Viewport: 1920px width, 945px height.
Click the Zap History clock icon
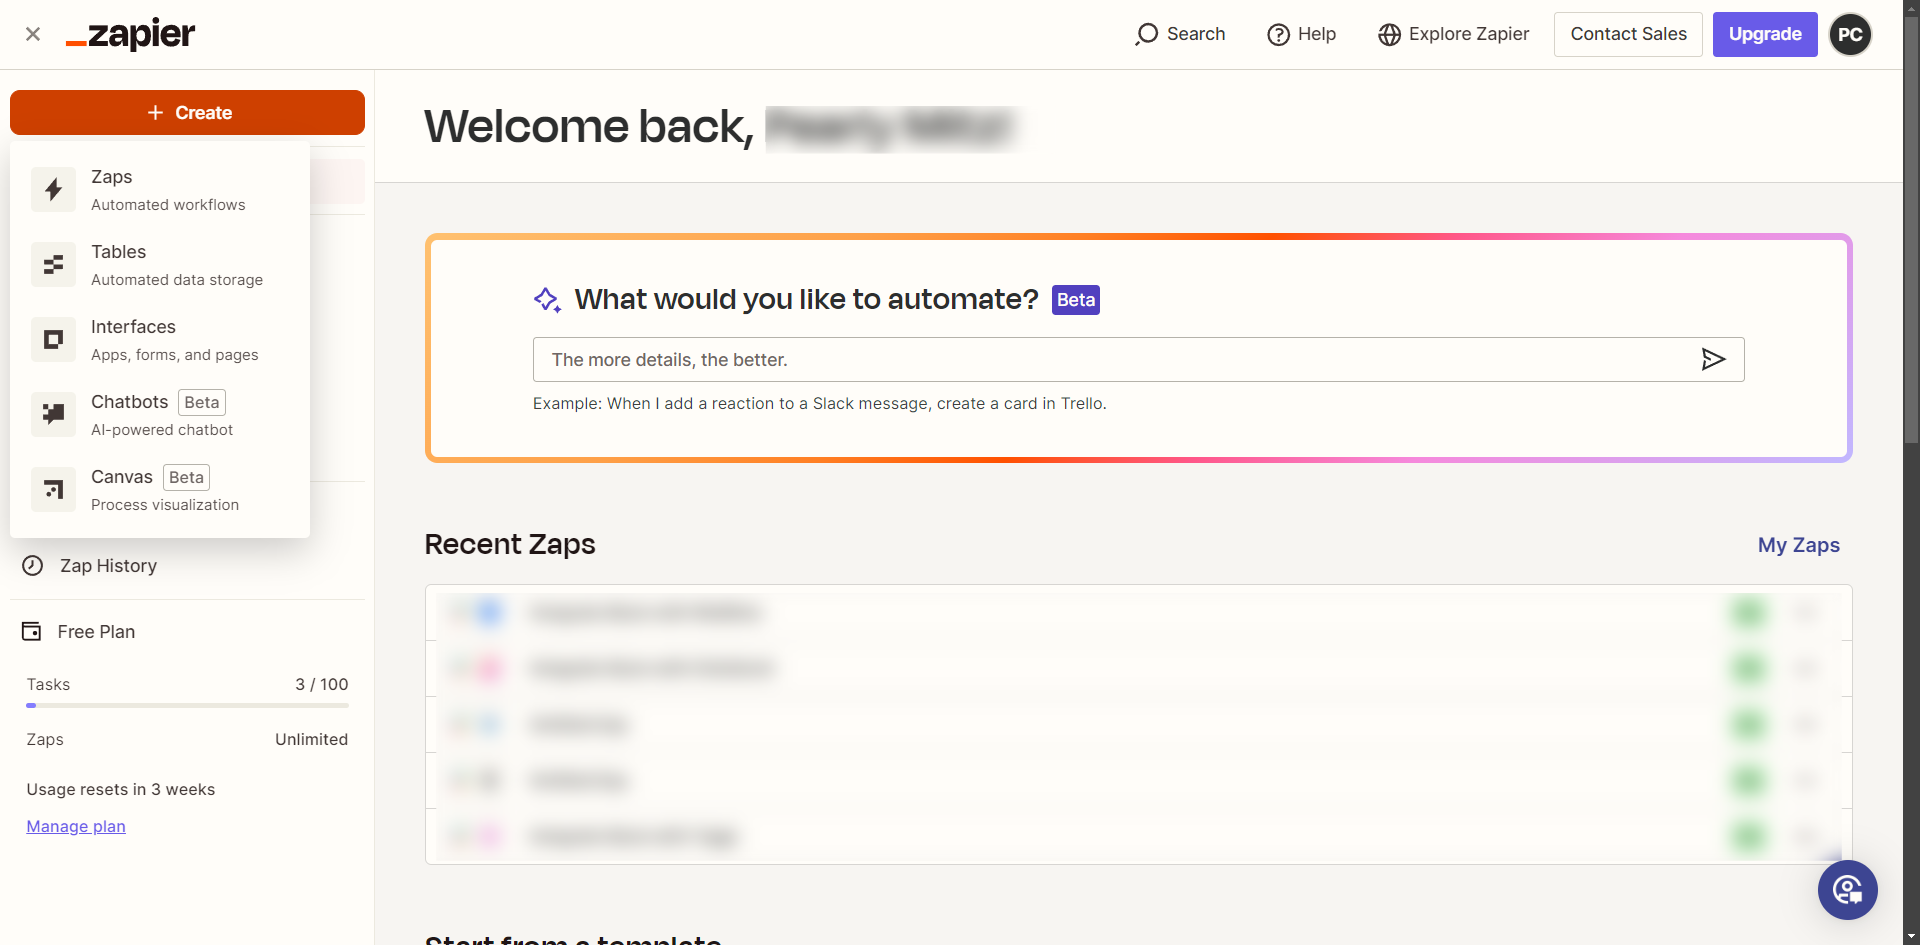(33, 566)
